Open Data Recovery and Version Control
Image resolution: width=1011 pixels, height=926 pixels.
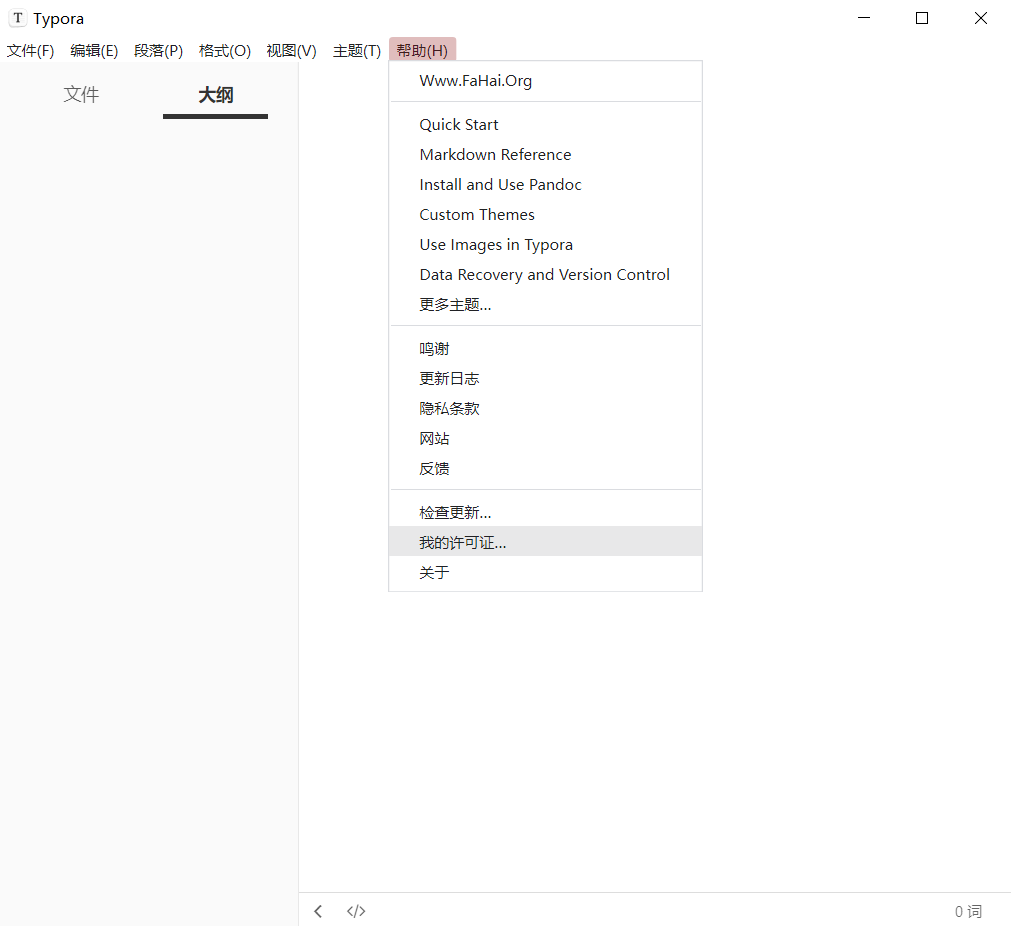click(545, 275)
